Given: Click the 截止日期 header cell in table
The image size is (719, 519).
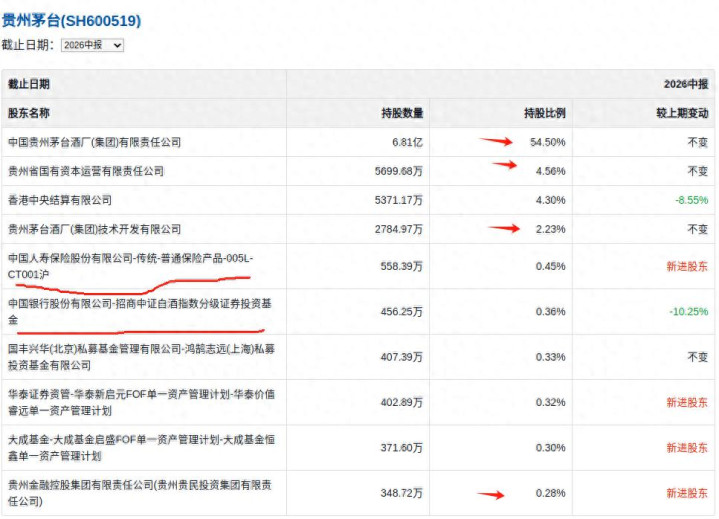Looking at the screenshot, I should click(x=28, y=84).
